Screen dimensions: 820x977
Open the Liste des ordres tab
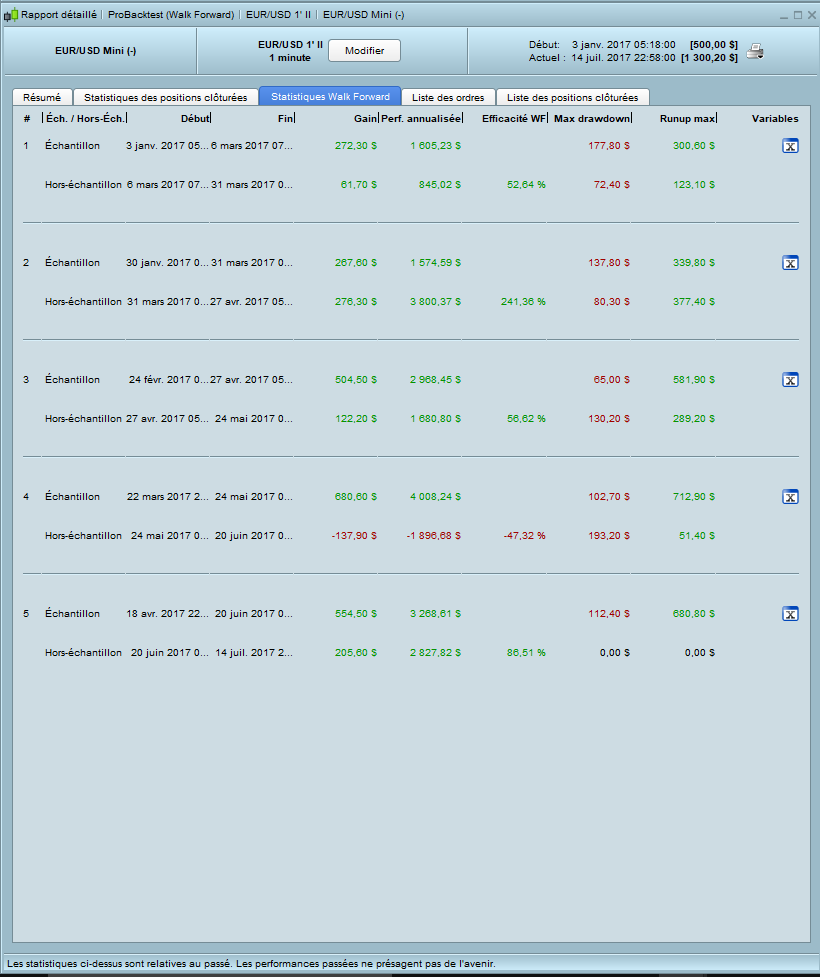tap(448, 97)
